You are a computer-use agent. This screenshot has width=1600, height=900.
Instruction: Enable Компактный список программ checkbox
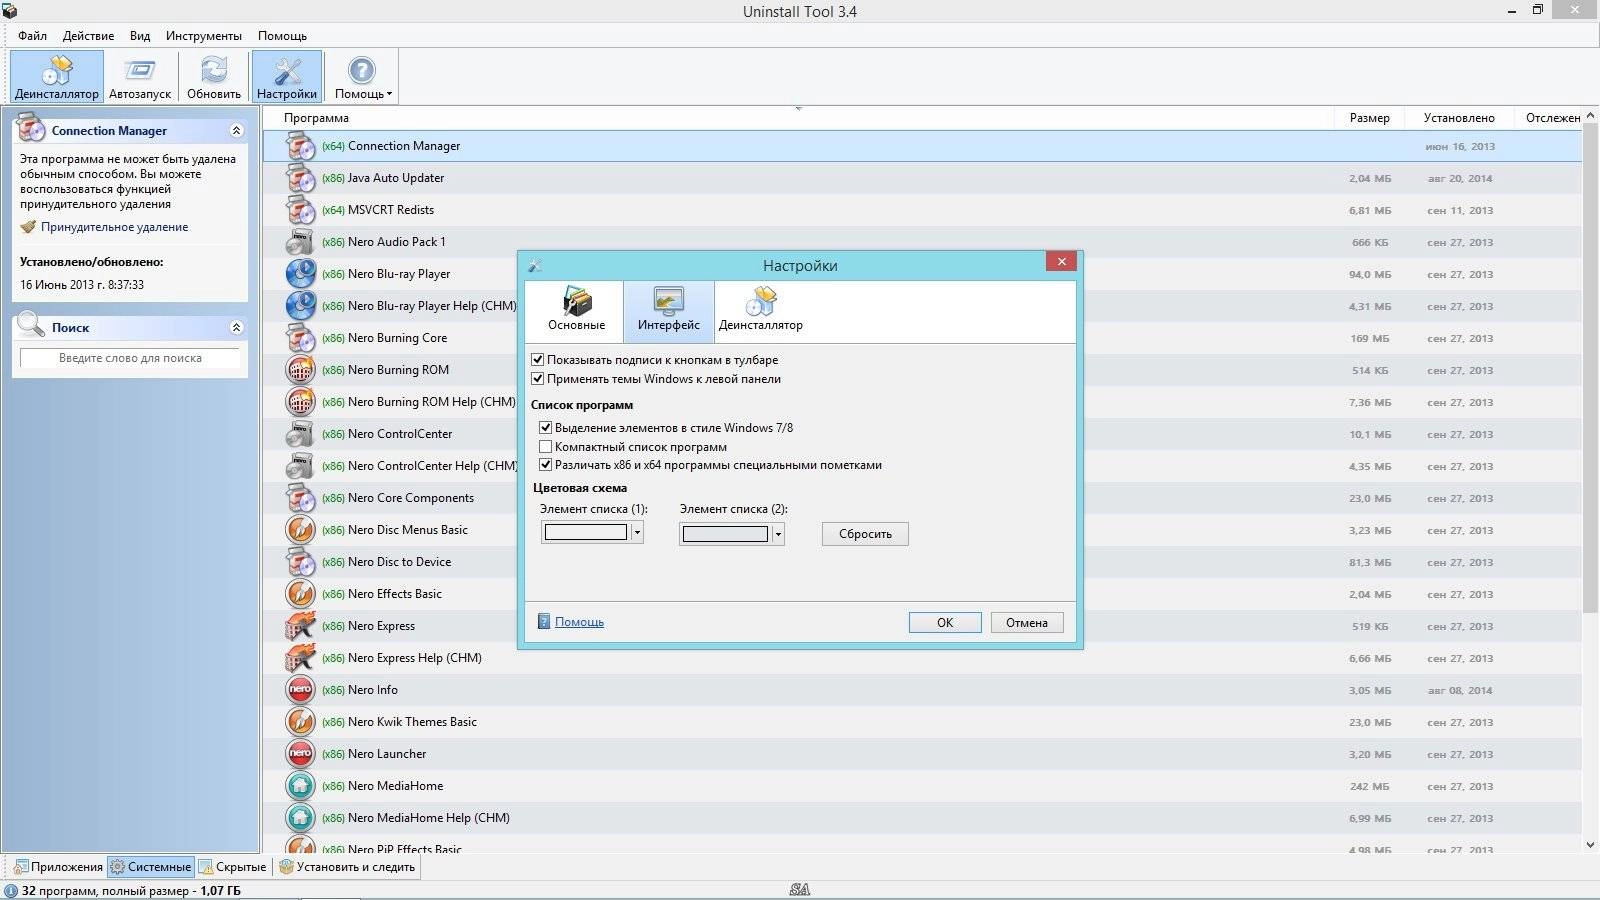click(546, 447)
